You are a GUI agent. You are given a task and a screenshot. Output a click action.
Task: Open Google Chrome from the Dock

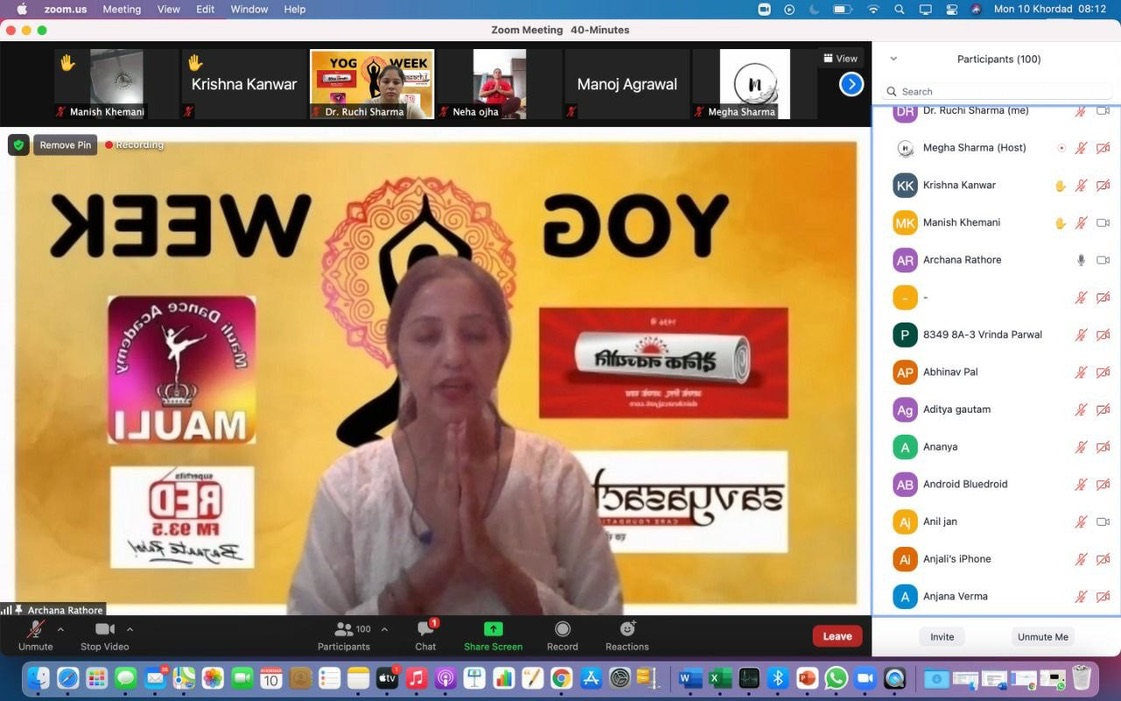(562, 677)
